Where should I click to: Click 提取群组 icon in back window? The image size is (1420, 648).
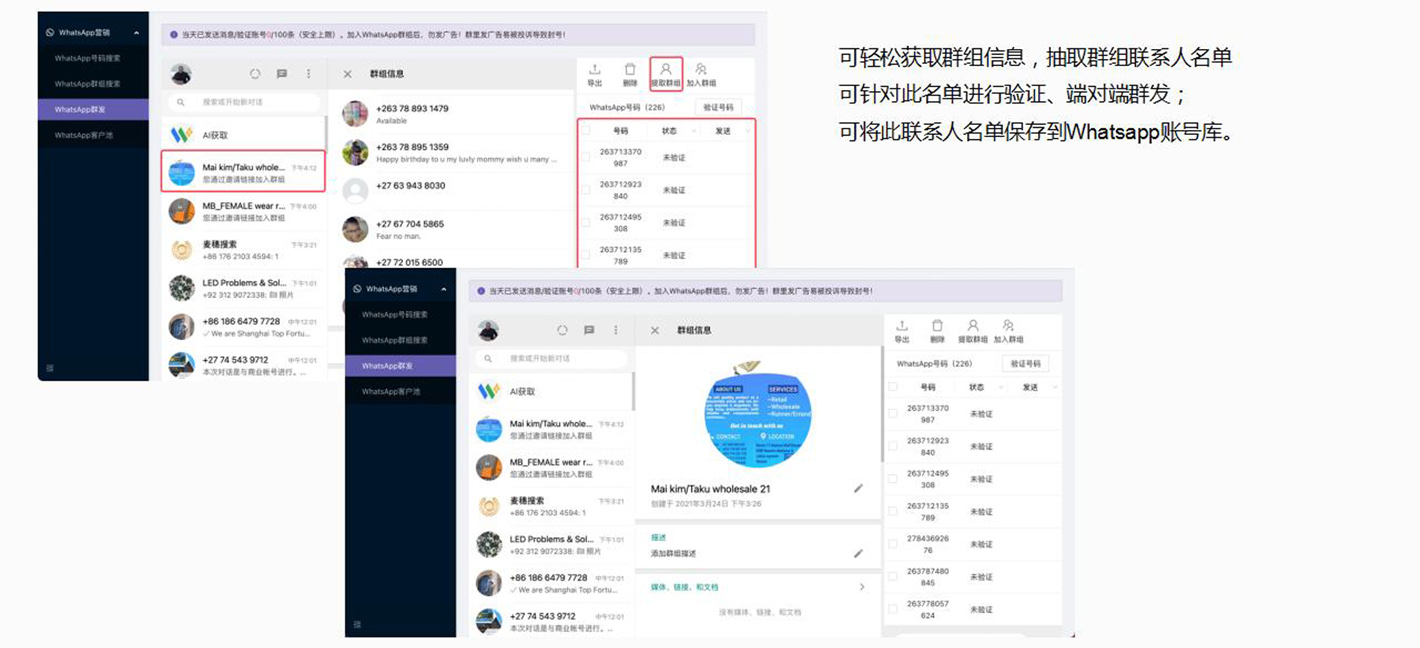coord(666,69)
